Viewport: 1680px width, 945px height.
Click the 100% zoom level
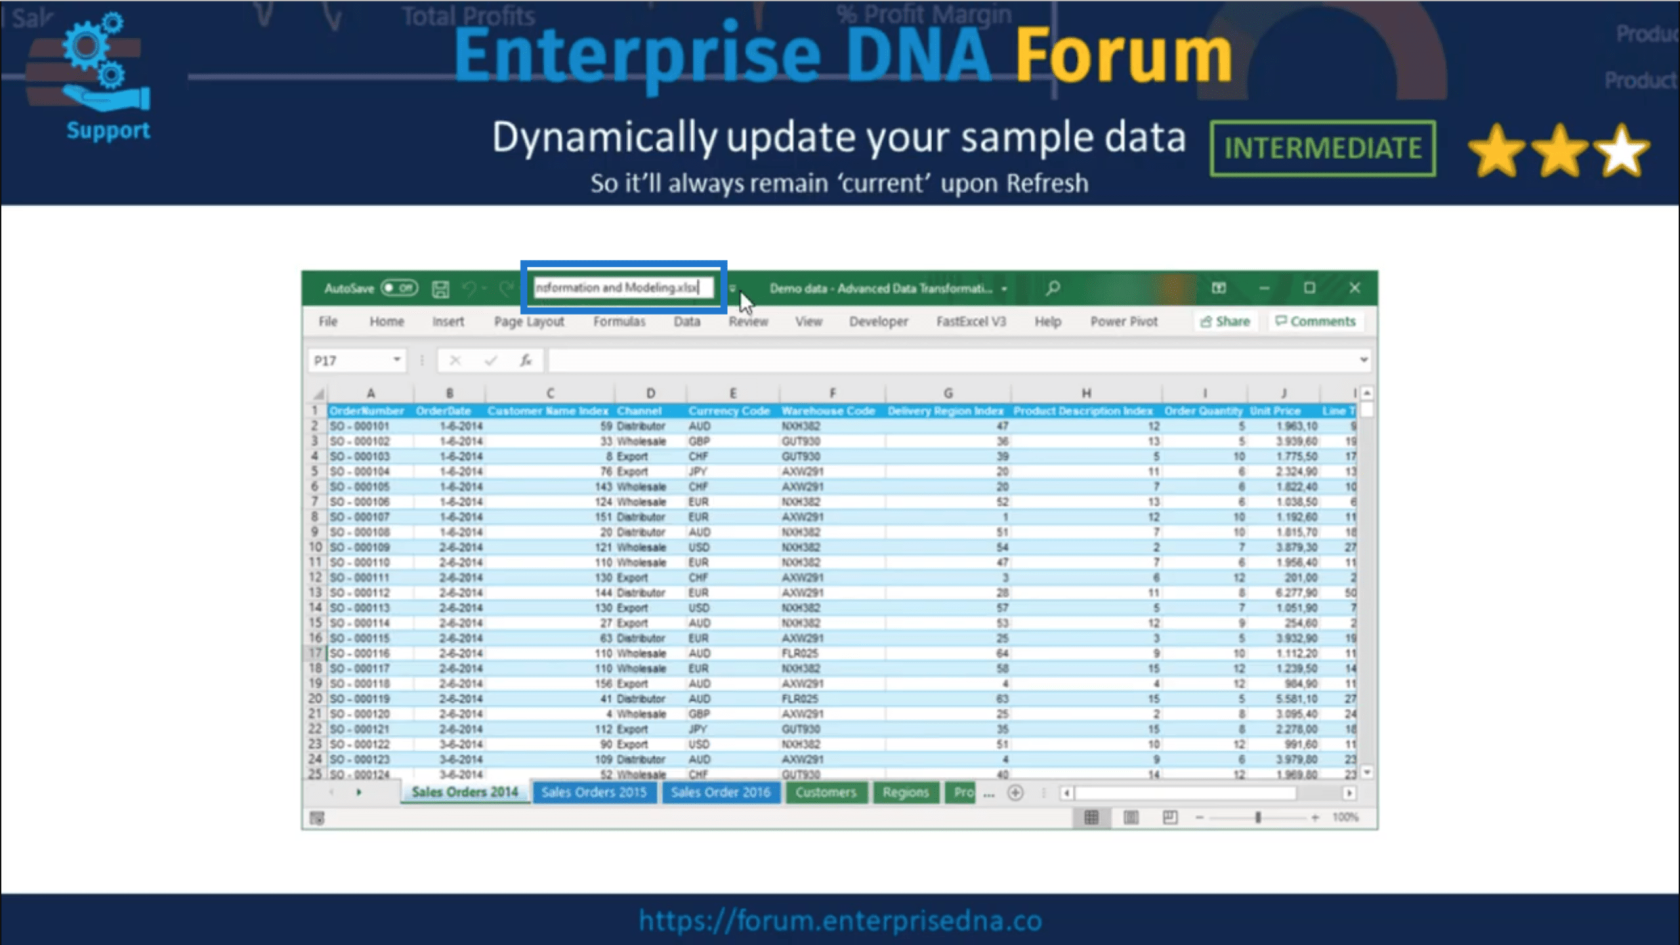pyautogui.click(x=1346, y=817)
